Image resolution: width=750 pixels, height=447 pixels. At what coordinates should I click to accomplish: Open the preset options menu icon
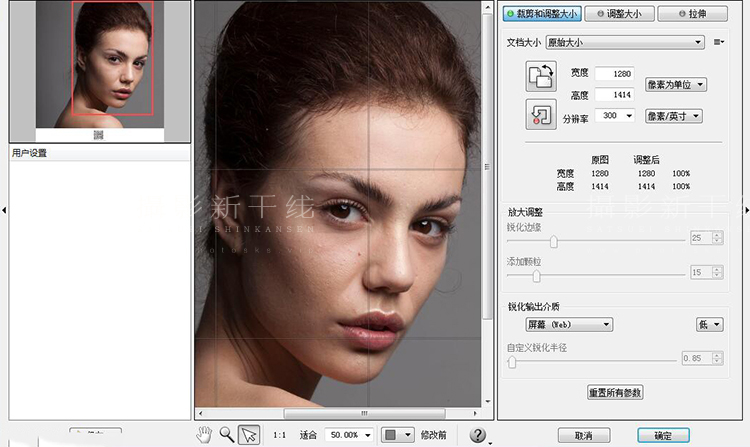718,42
